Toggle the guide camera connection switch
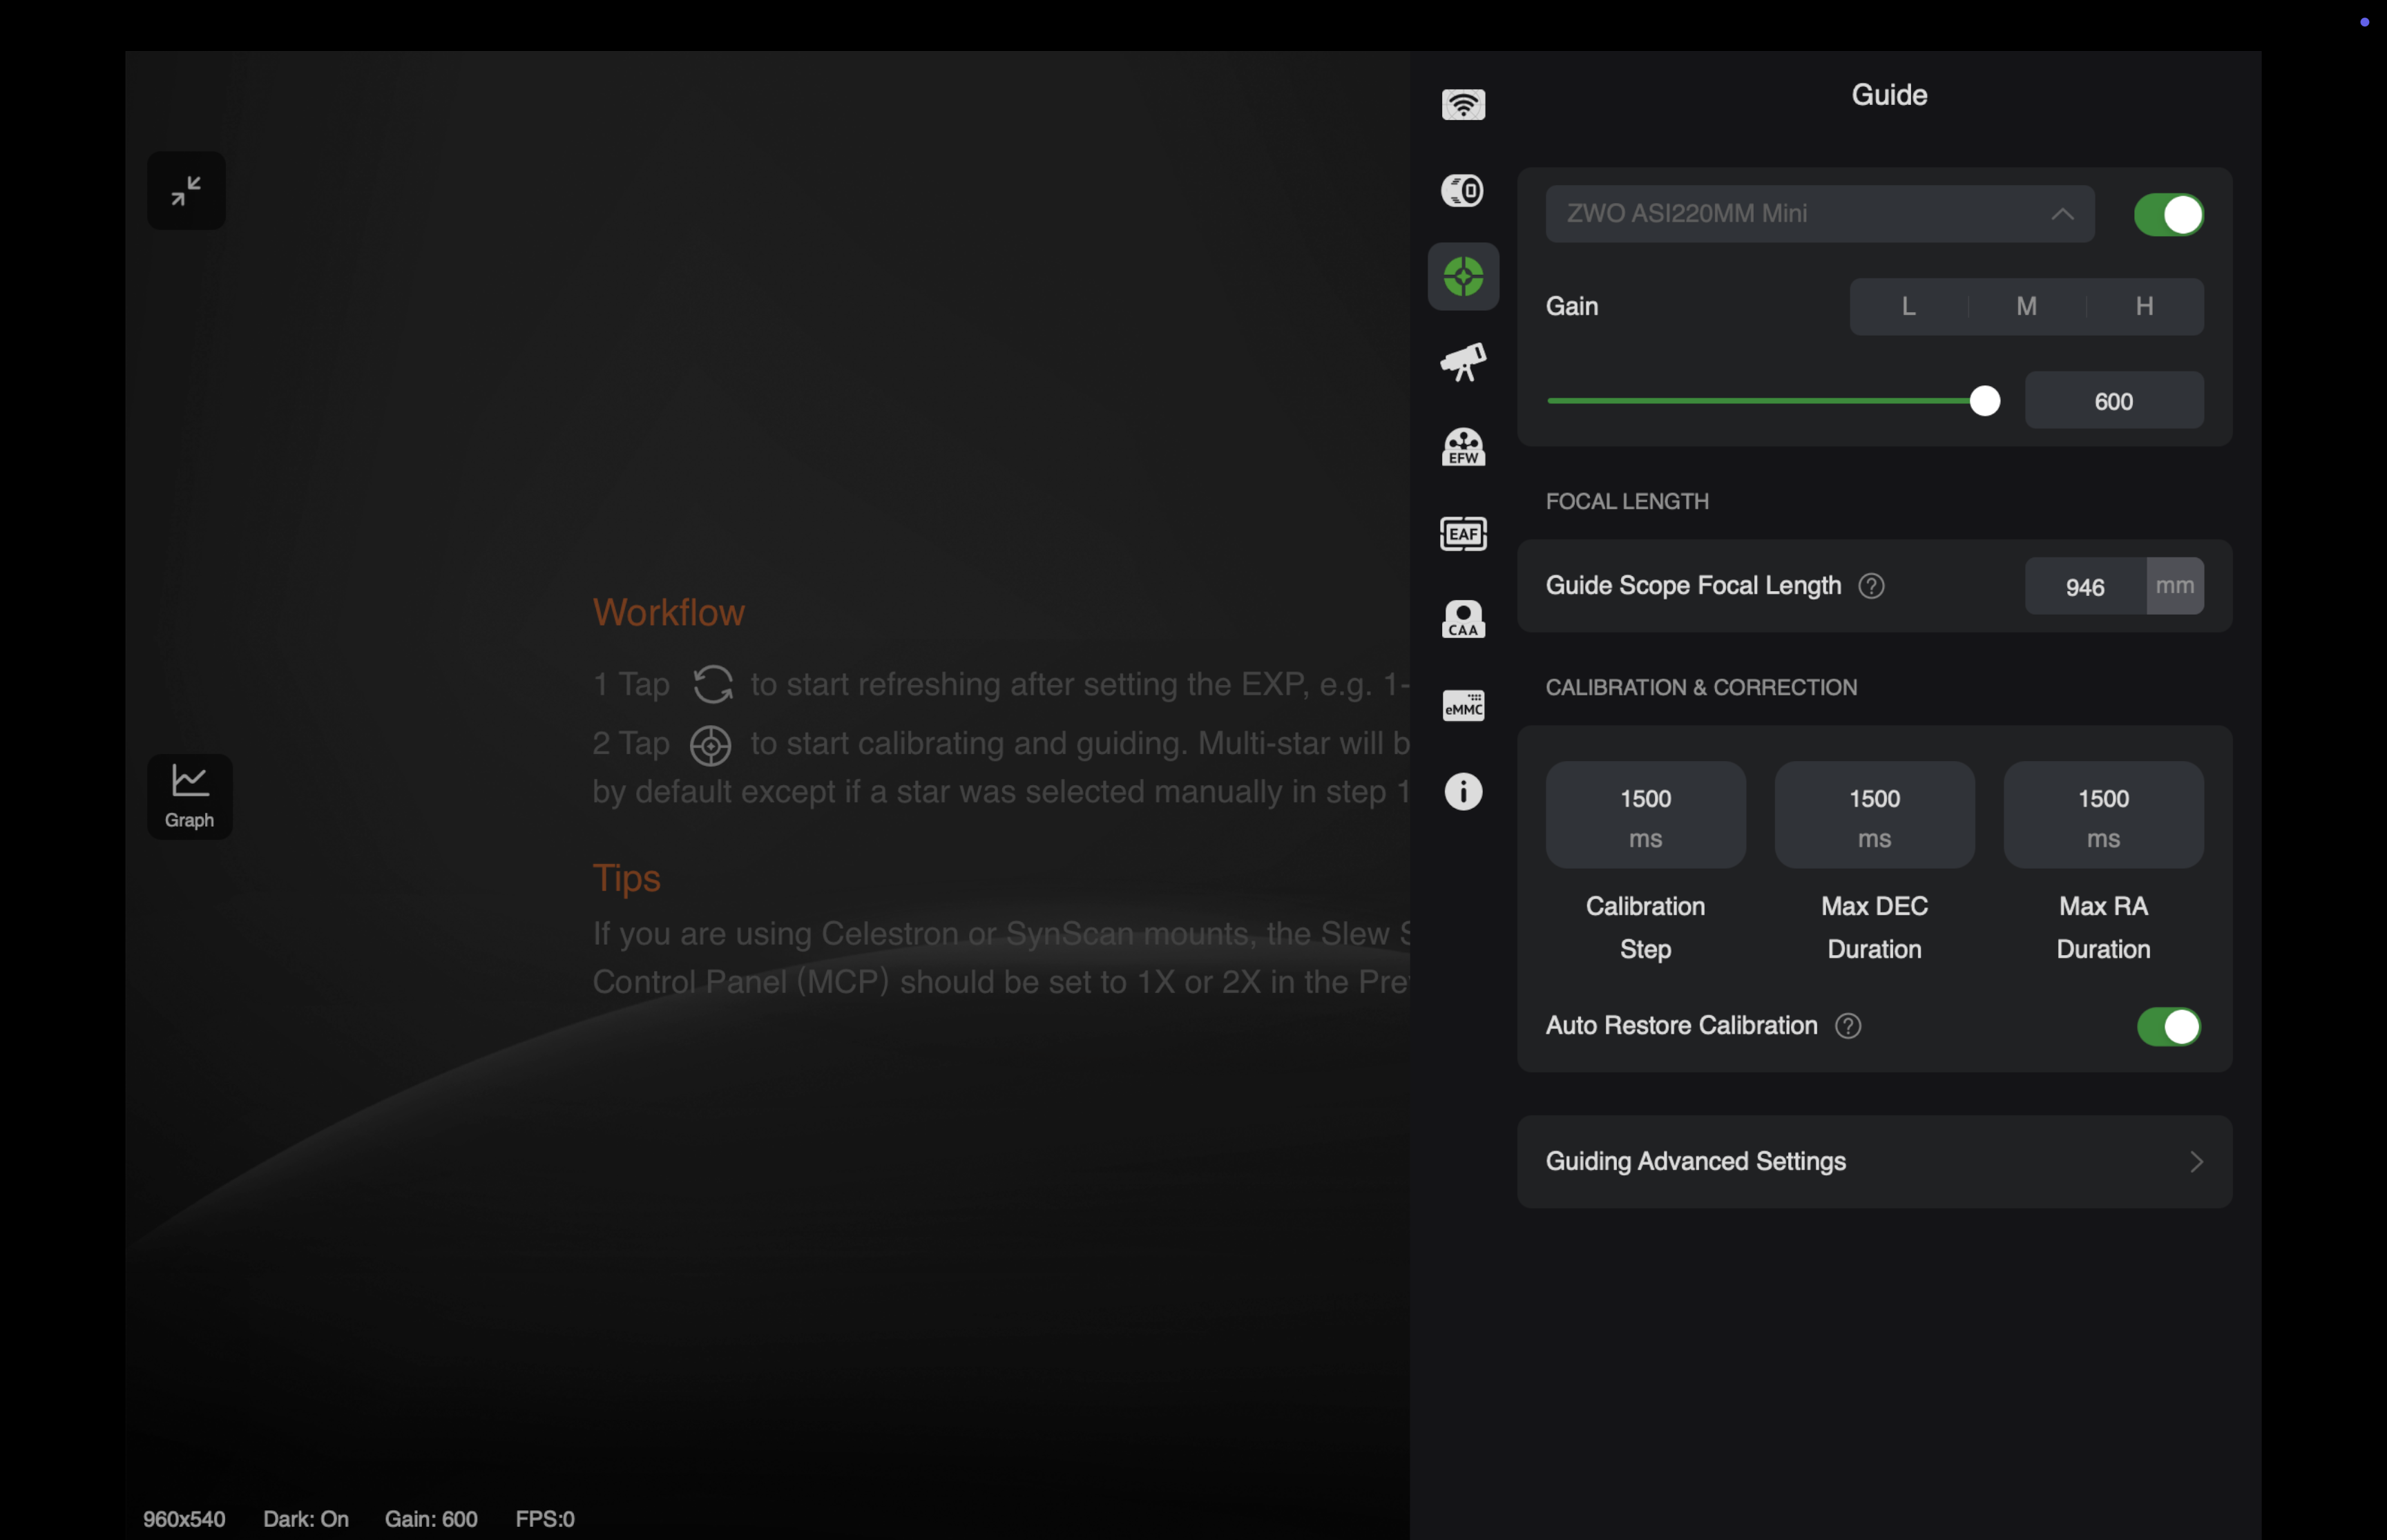The image size is (2387, 1540). point(2168,214)
